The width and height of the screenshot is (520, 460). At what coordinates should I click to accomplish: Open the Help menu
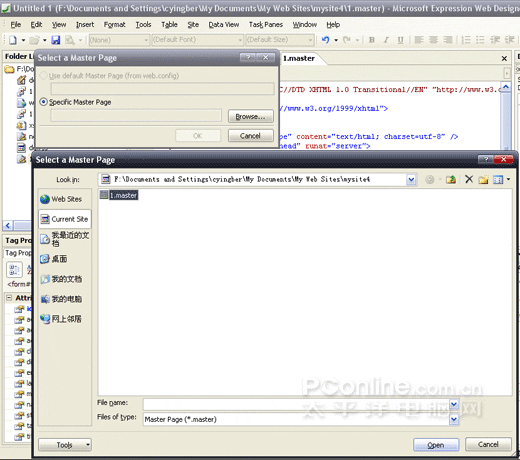tap(333, 25)
